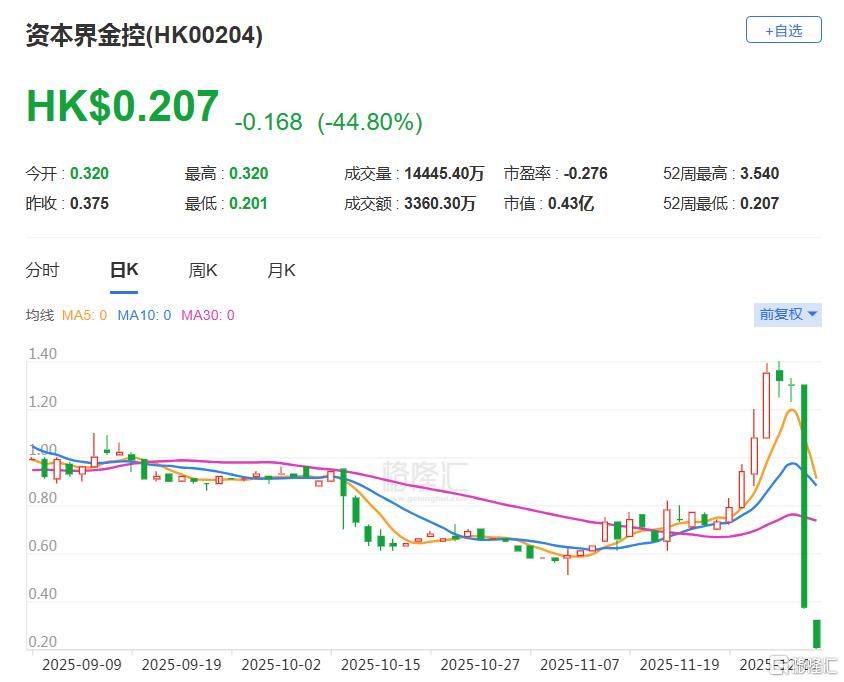
Task: Click the 52周最高 value 3.540
Action: click(x=759, y=173)
